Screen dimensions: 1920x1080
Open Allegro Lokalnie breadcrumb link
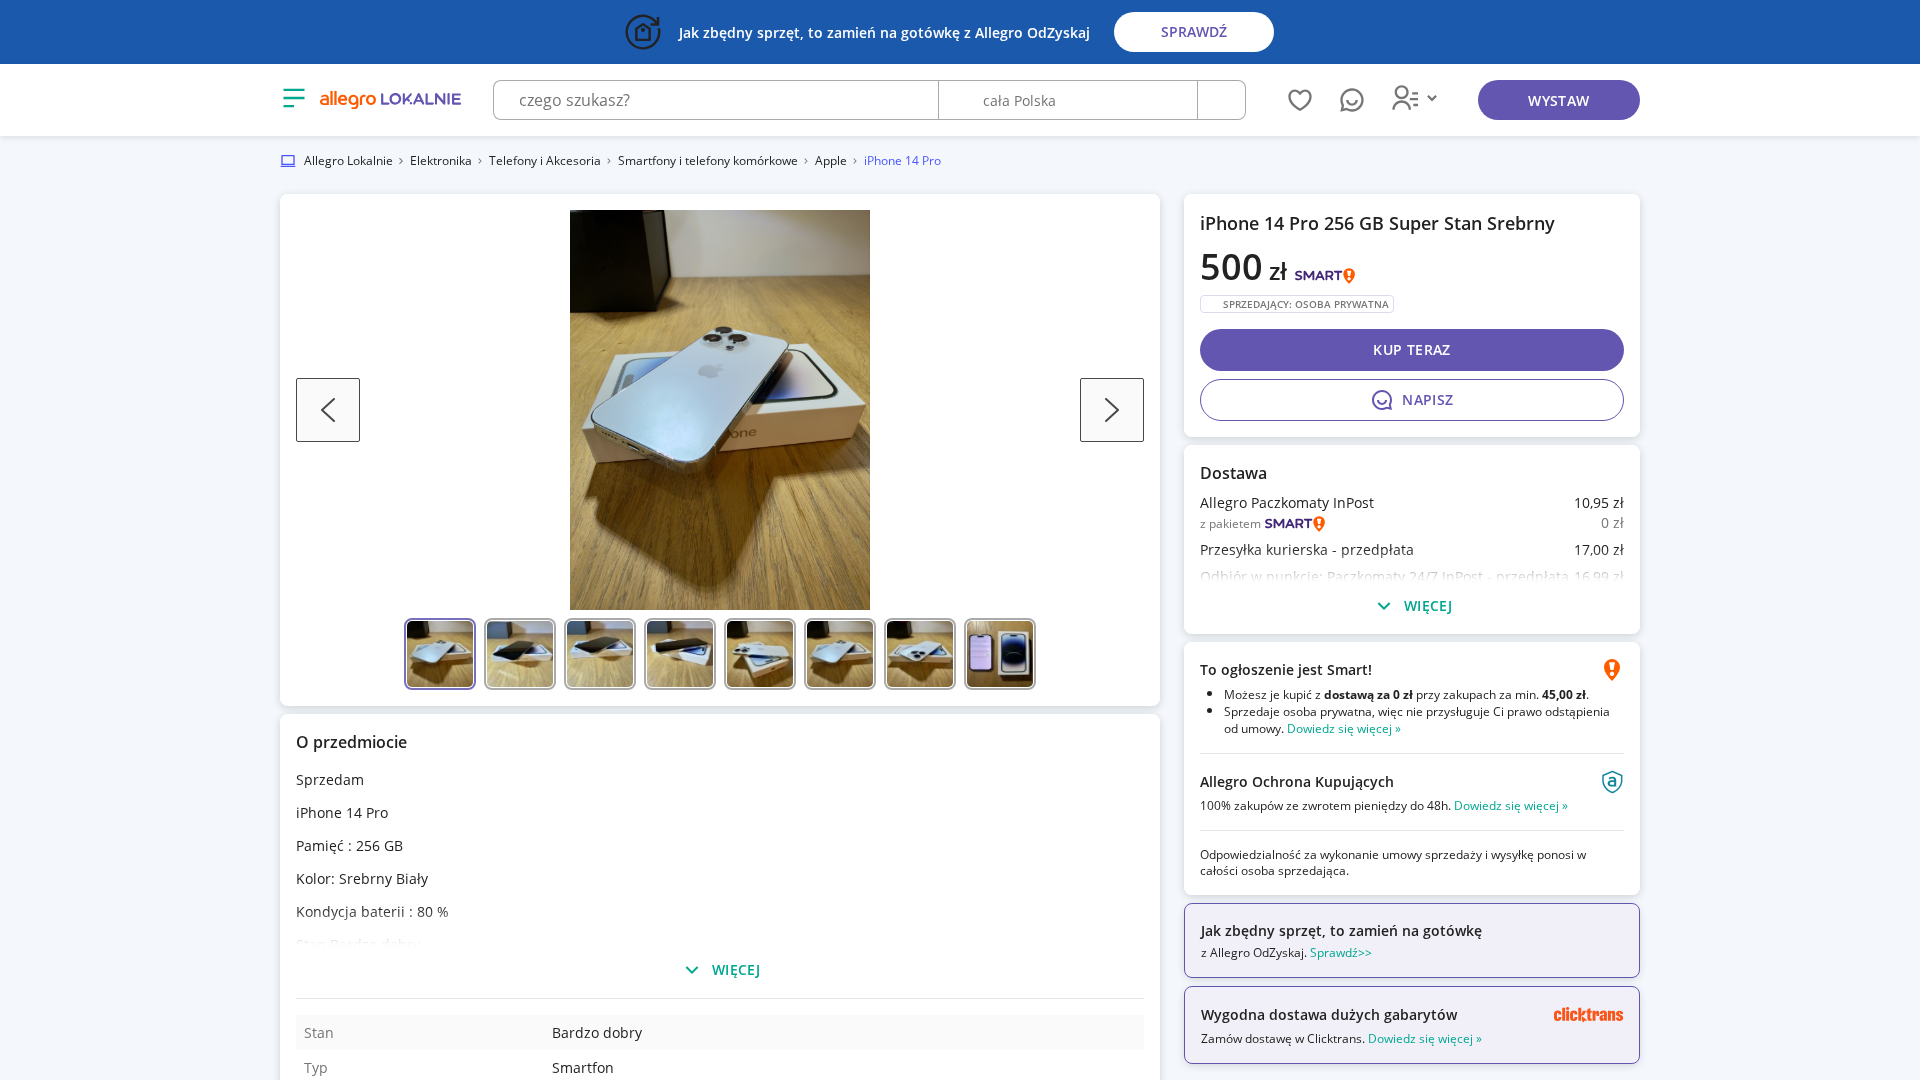(348, 161)
